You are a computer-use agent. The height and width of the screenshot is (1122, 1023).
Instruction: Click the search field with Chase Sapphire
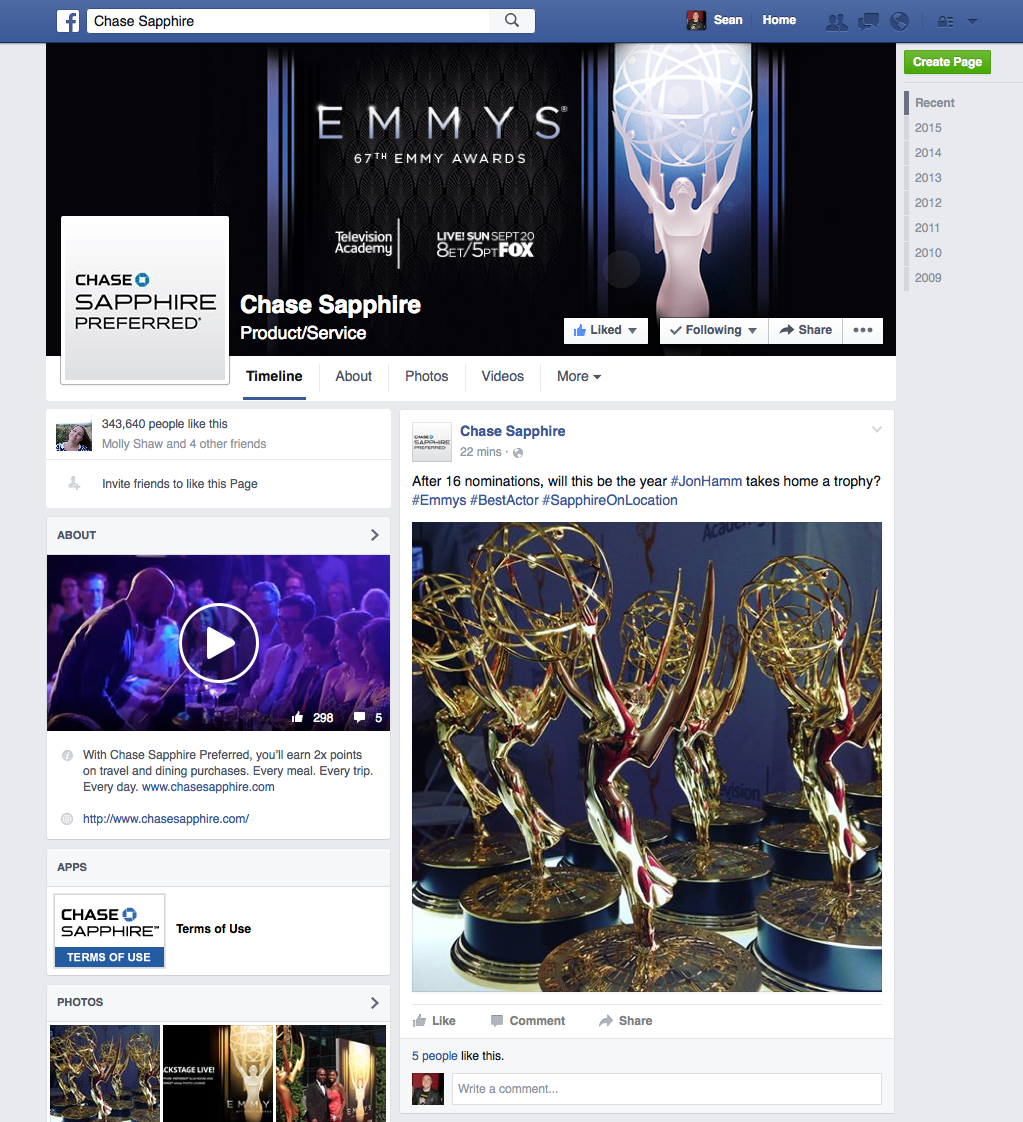pos(288,21)
